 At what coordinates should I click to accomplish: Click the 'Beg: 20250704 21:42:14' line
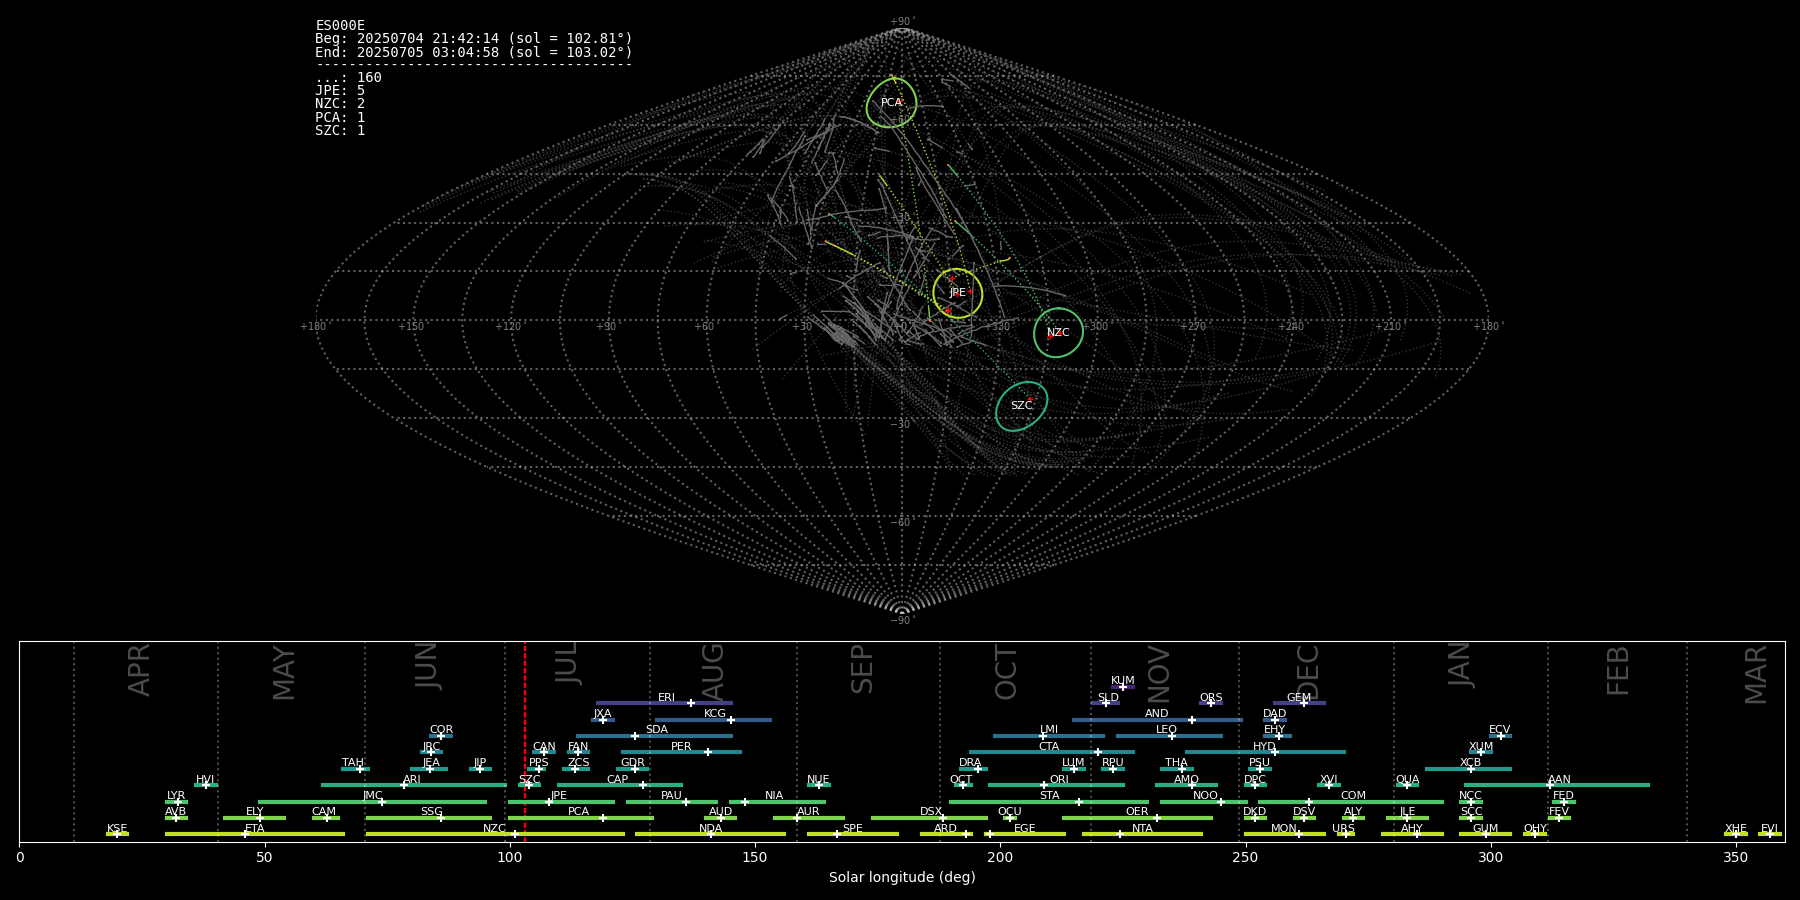(x=474, y=39)
